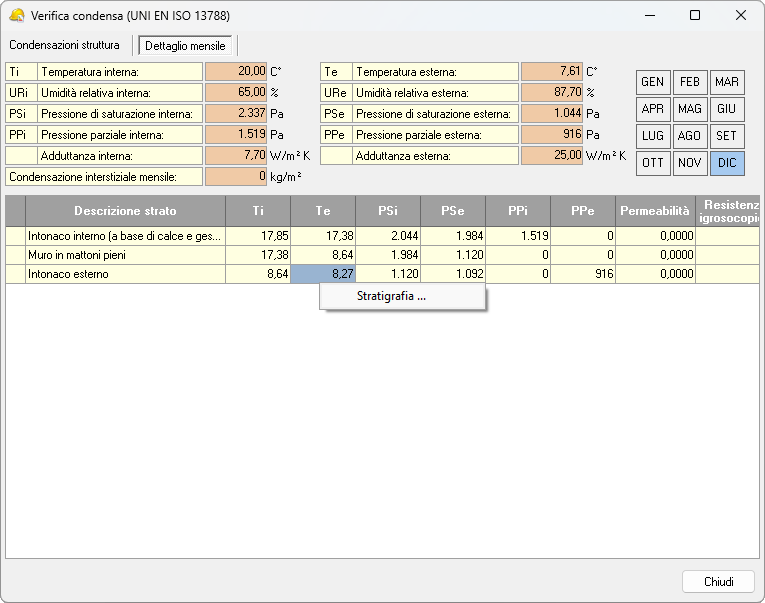Select the GIU month button

pos(727,109)
